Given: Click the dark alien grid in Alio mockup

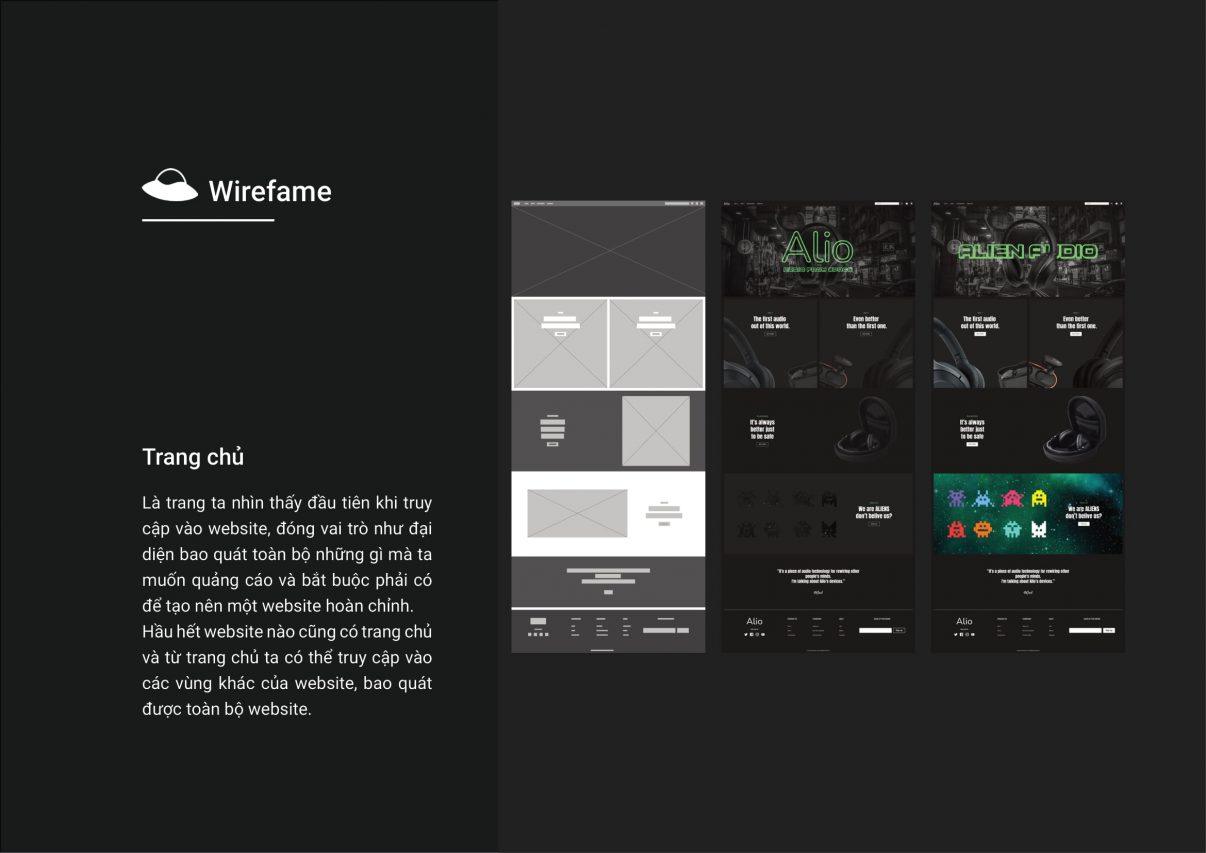Looking at the screenshot, I should click(787, 513).
